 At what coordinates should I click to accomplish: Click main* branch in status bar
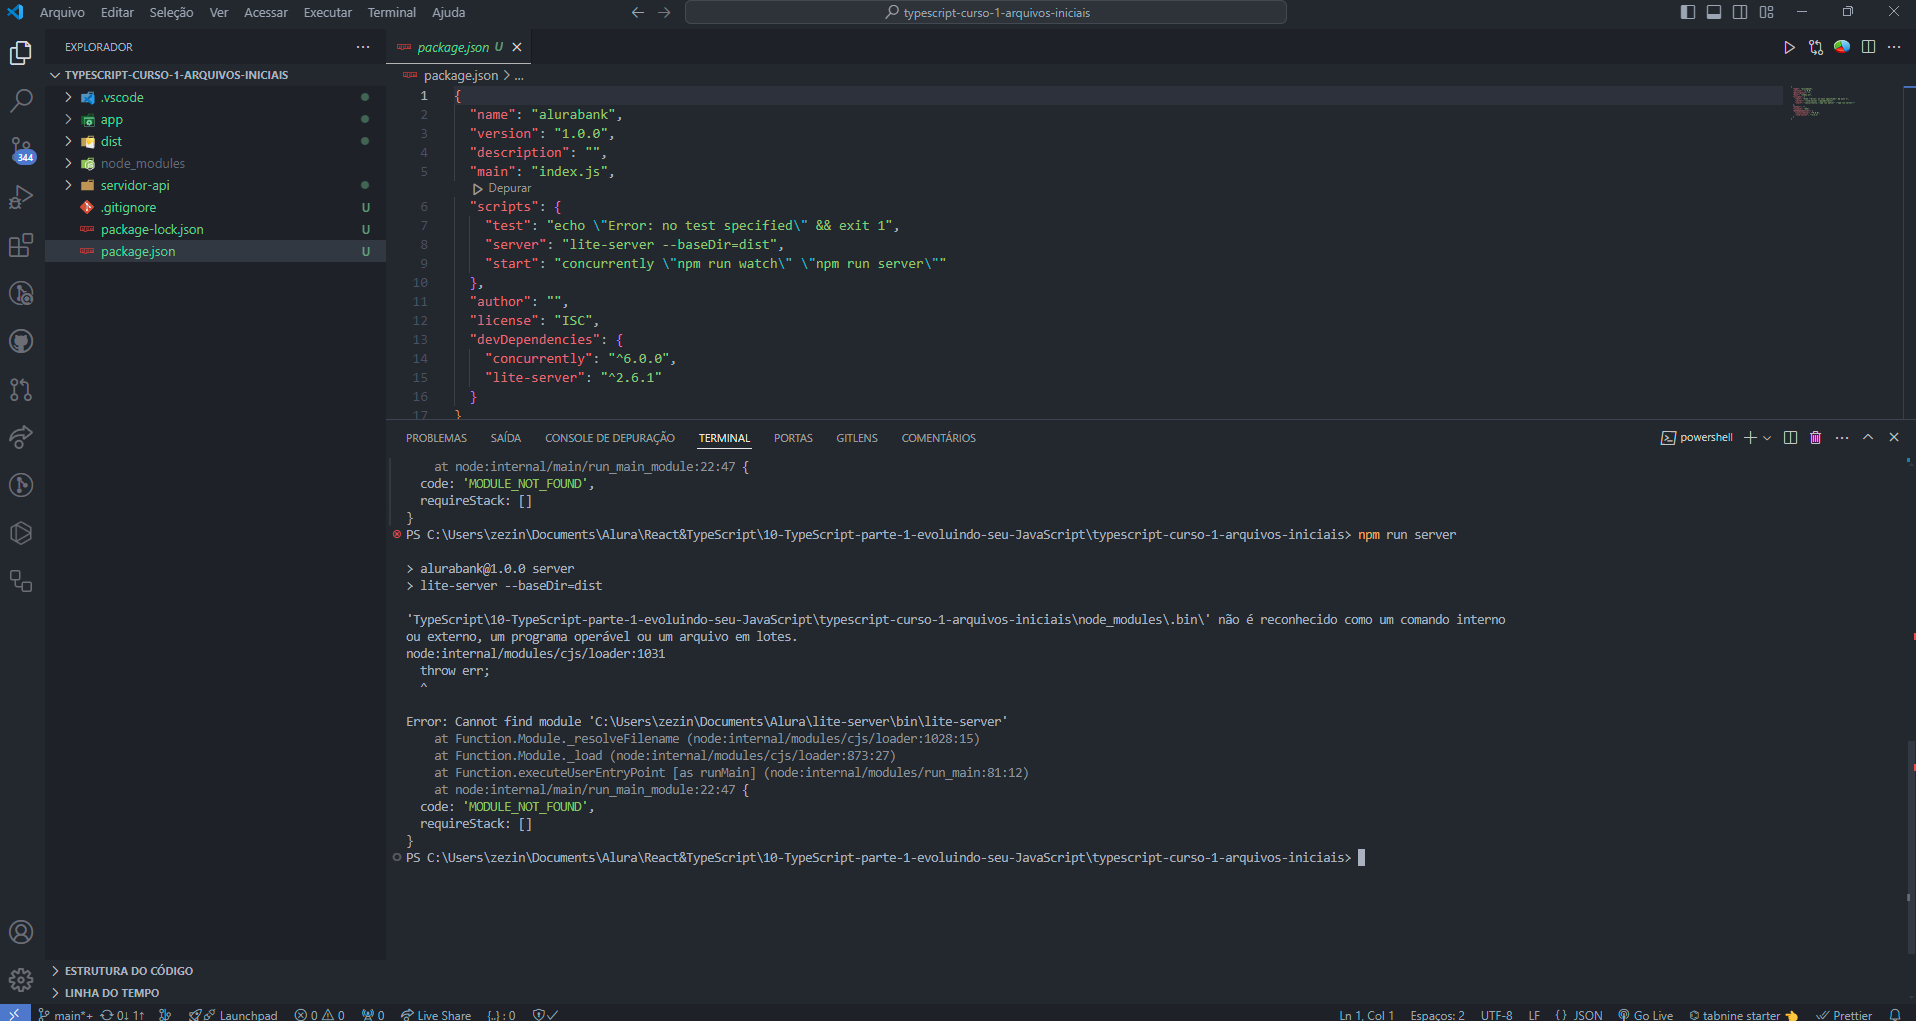(x=66, y=1014)
